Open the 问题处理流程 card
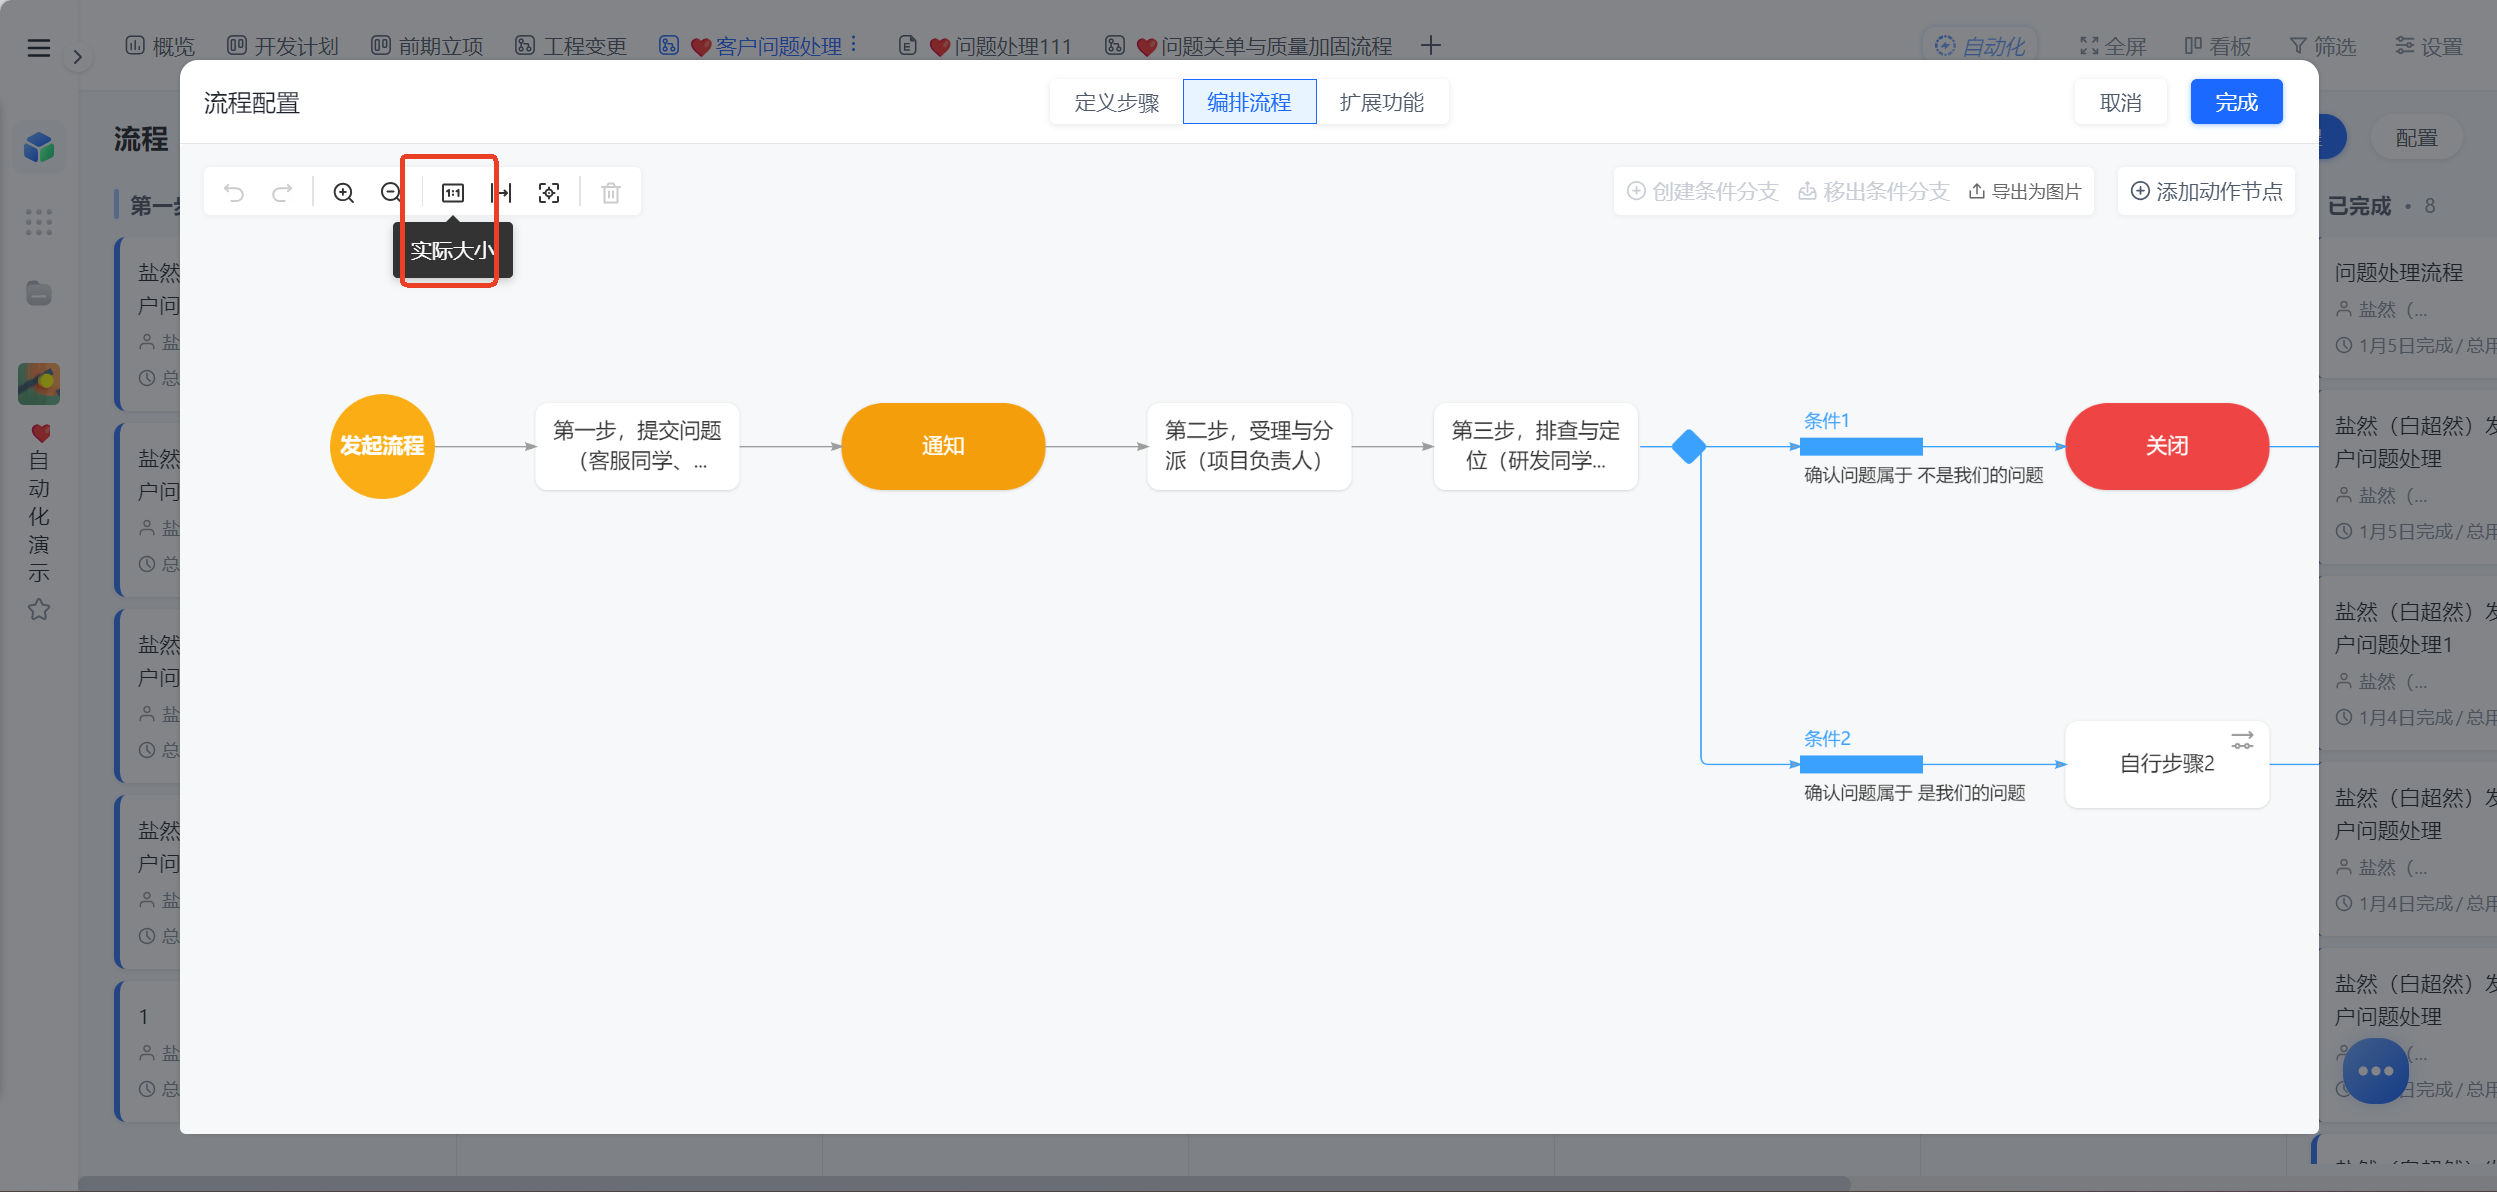2497x1192 pixels. (x=2408, y=306)
